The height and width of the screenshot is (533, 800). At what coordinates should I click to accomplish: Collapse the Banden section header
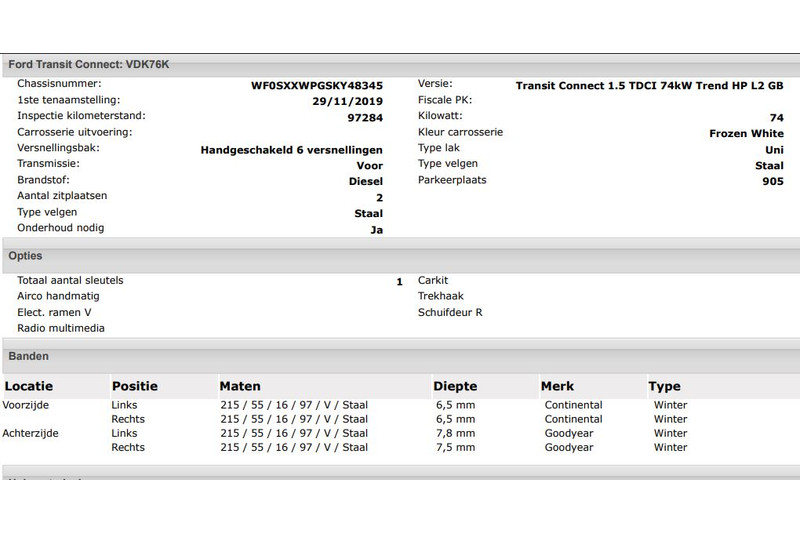click(x=29, y=355)
